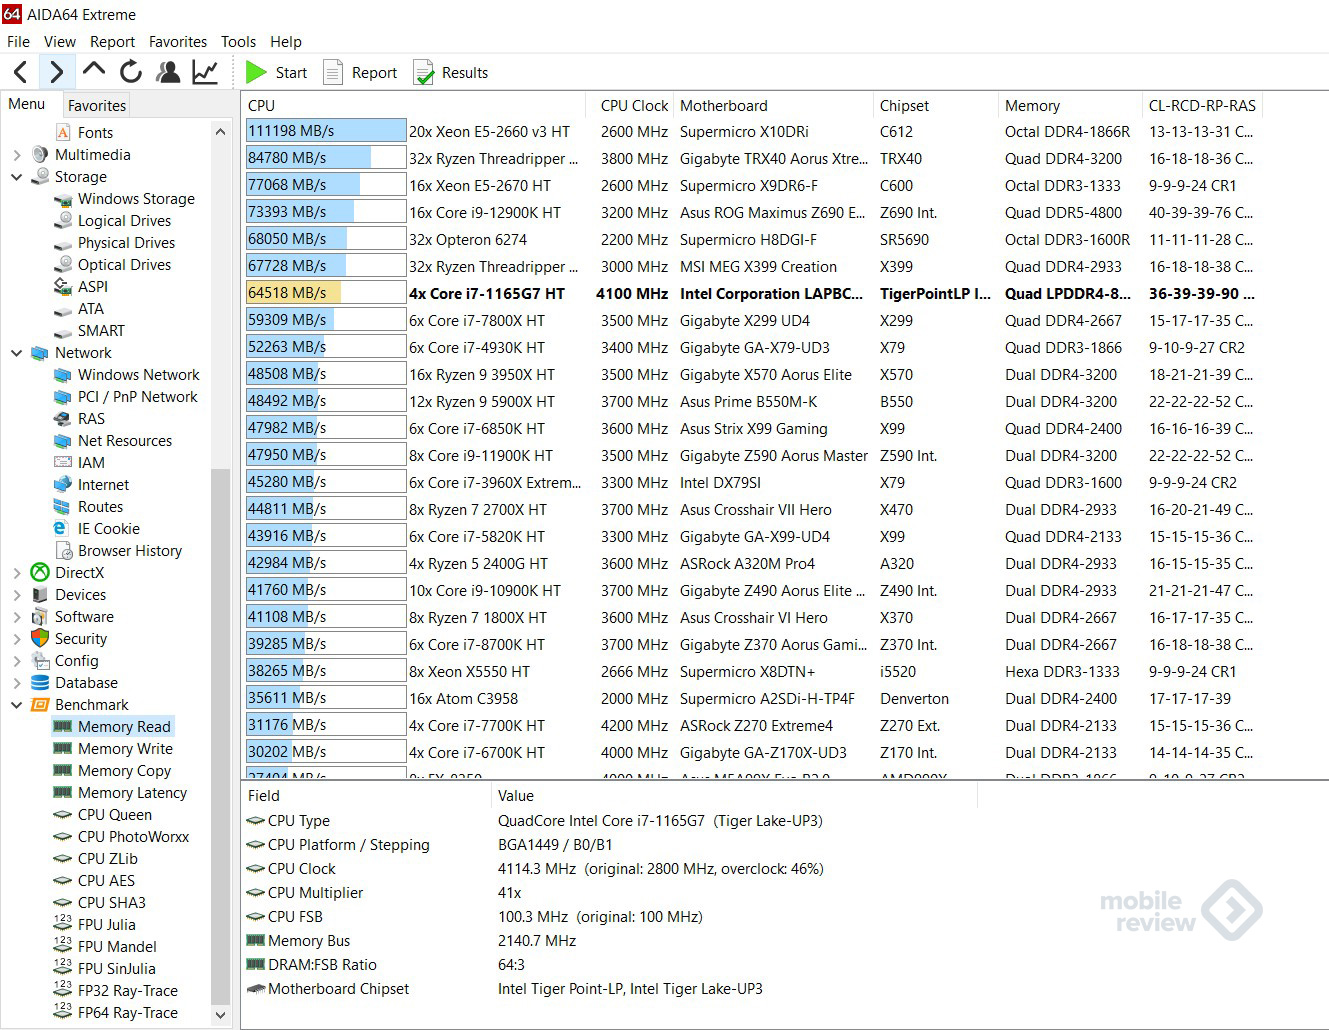Expand the Security tree node

pos(16,639)
